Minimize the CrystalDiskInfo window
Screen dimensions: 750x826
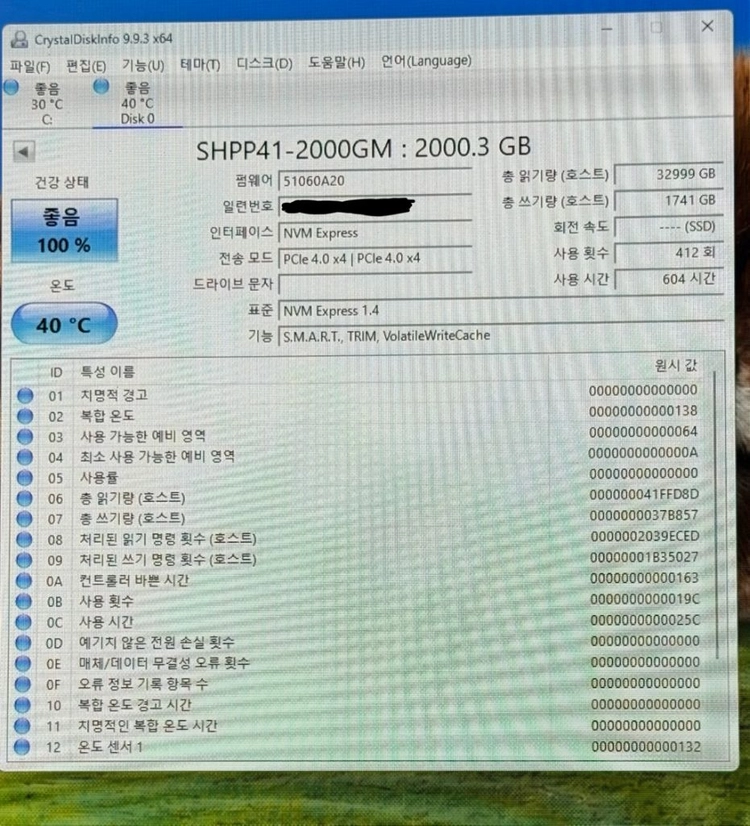[x=607, y=29]
